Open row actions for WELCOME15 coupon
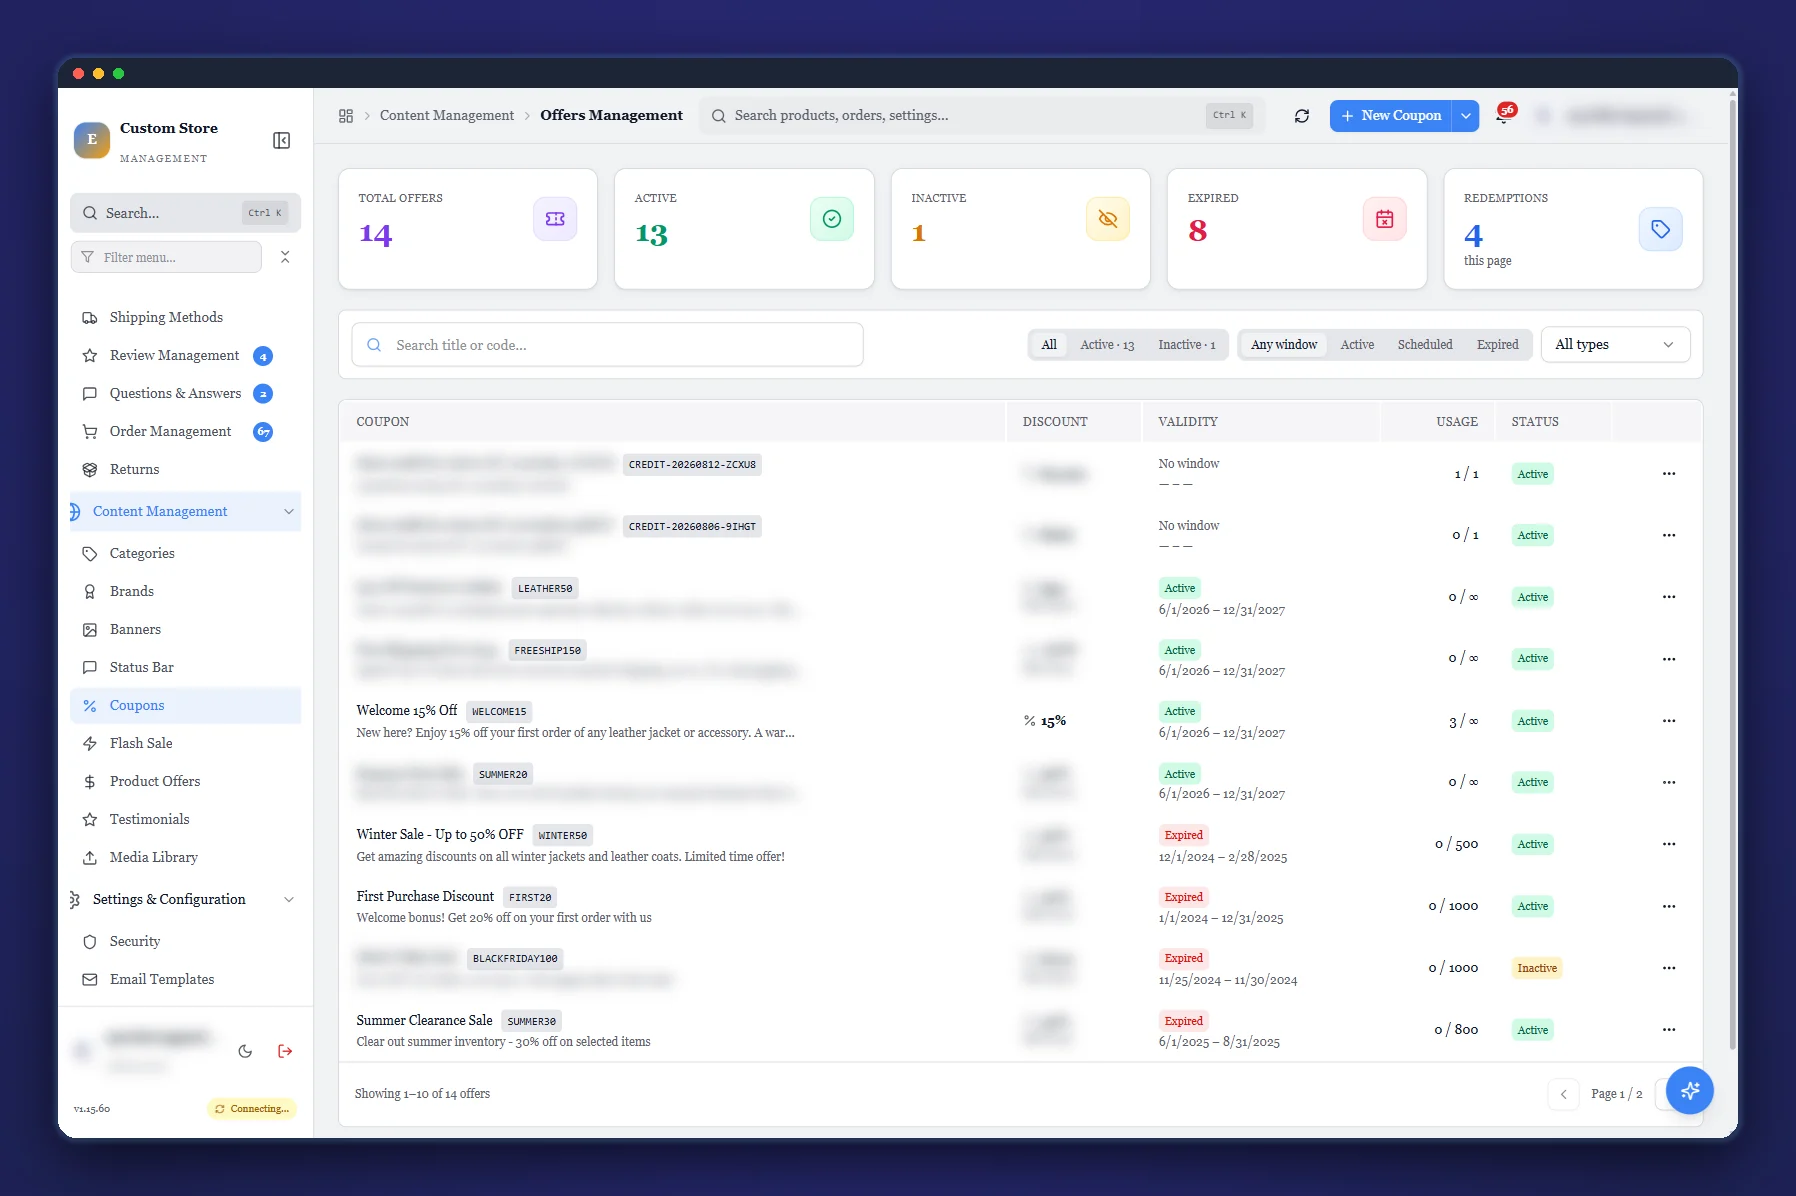 tap(1669, 721)
